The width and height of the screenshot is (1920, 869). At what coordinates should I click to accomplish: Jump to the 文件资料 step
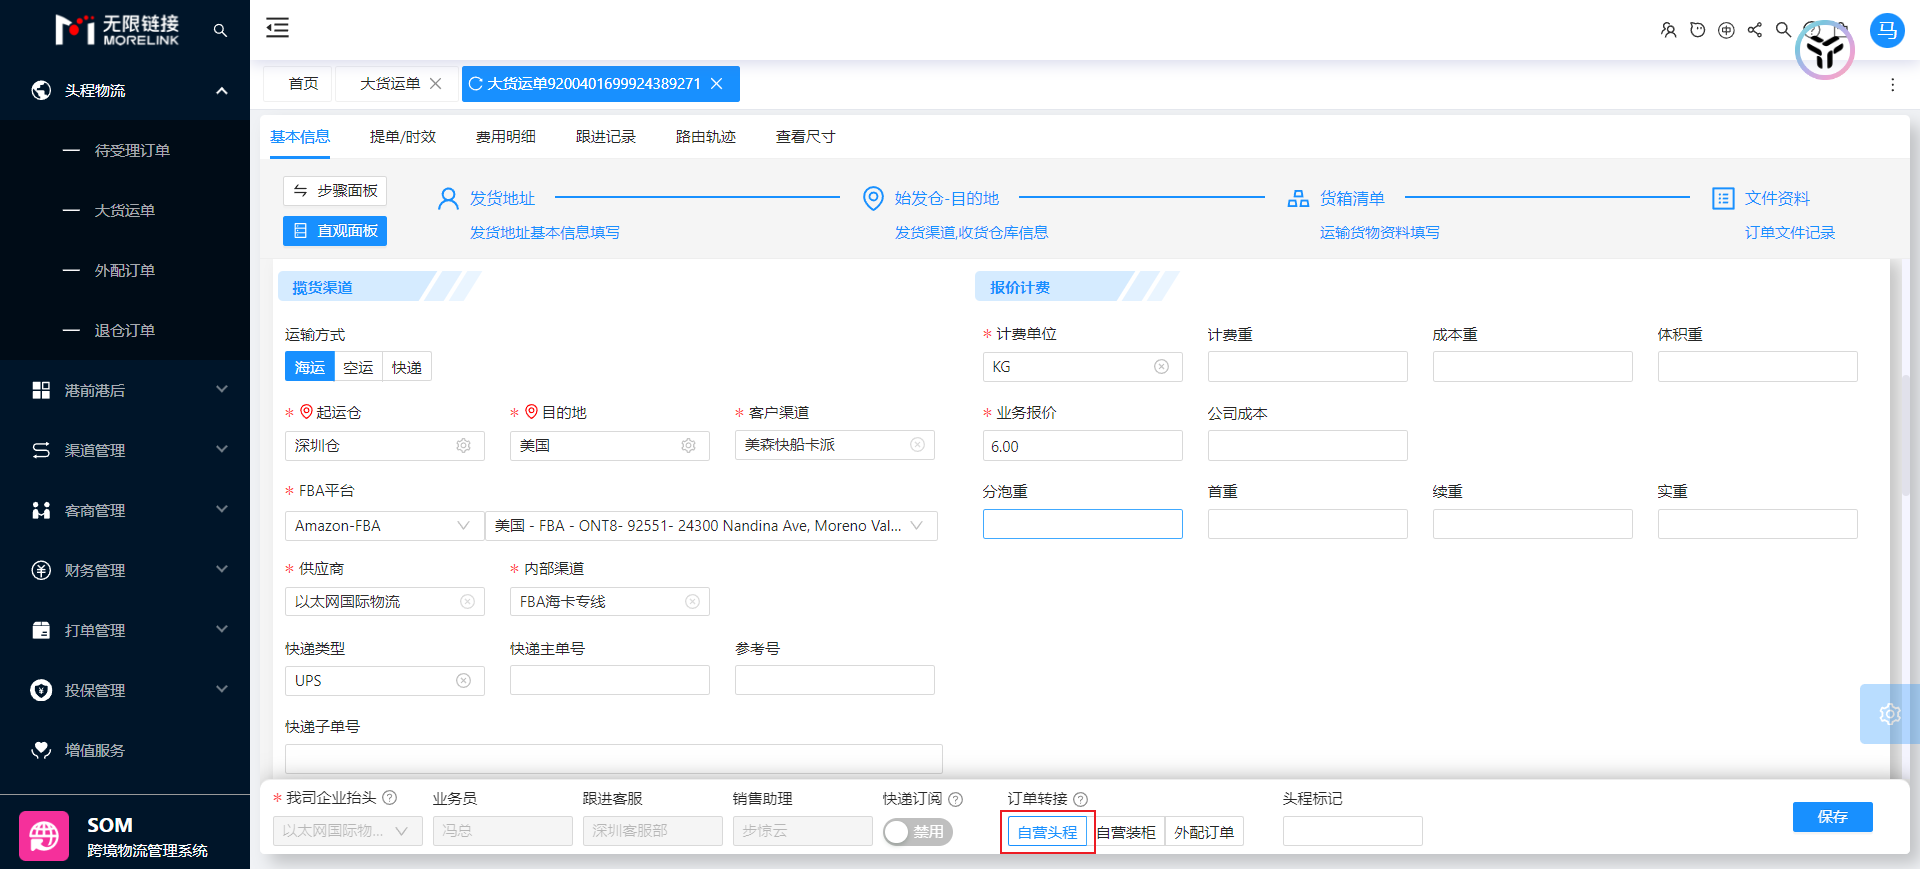click(x=1777, y=199)
